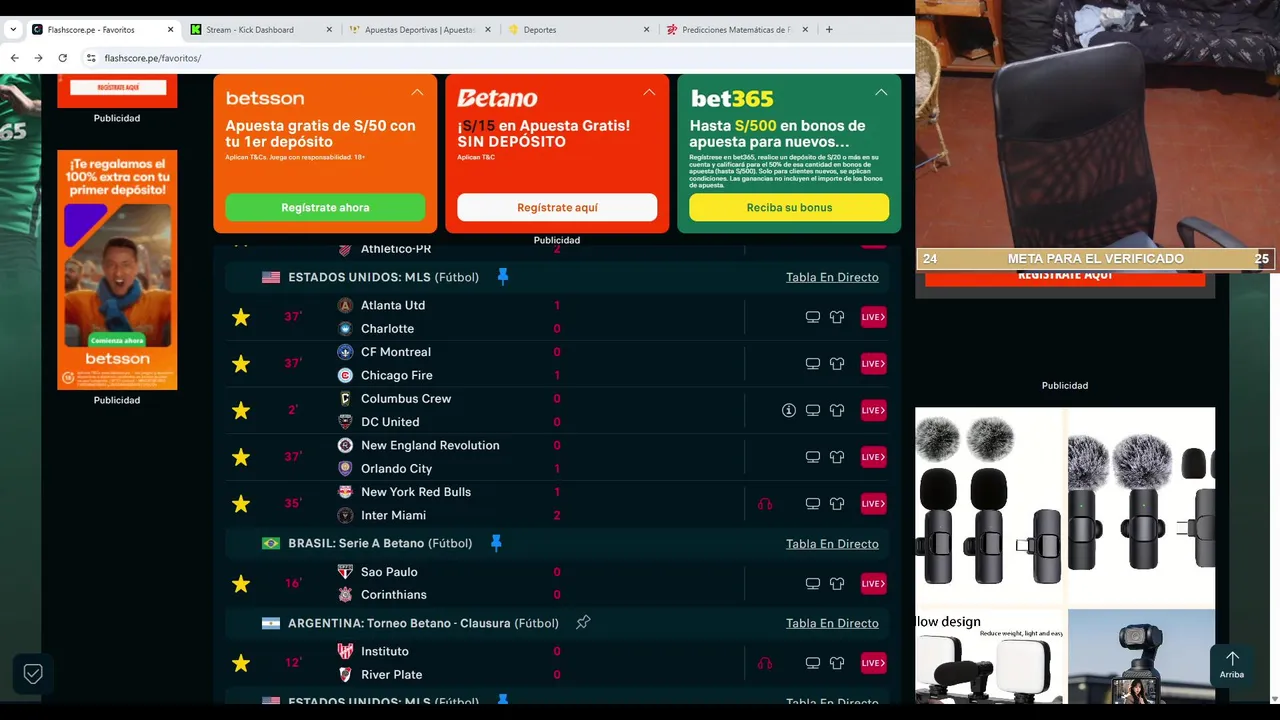The image size is (1280, 720).
Task: Unstar CF Montreal vs Chicago Fire match
Action: (241, 364)
